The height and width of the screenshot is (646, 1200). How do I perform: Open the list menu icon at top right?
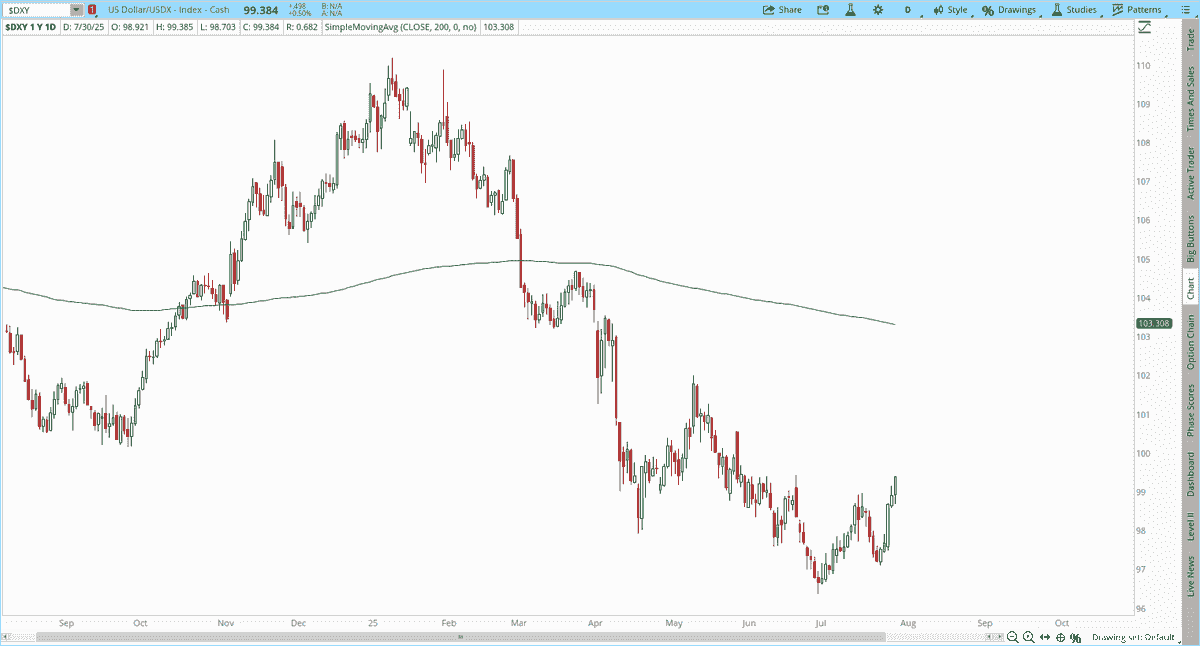1188,9
